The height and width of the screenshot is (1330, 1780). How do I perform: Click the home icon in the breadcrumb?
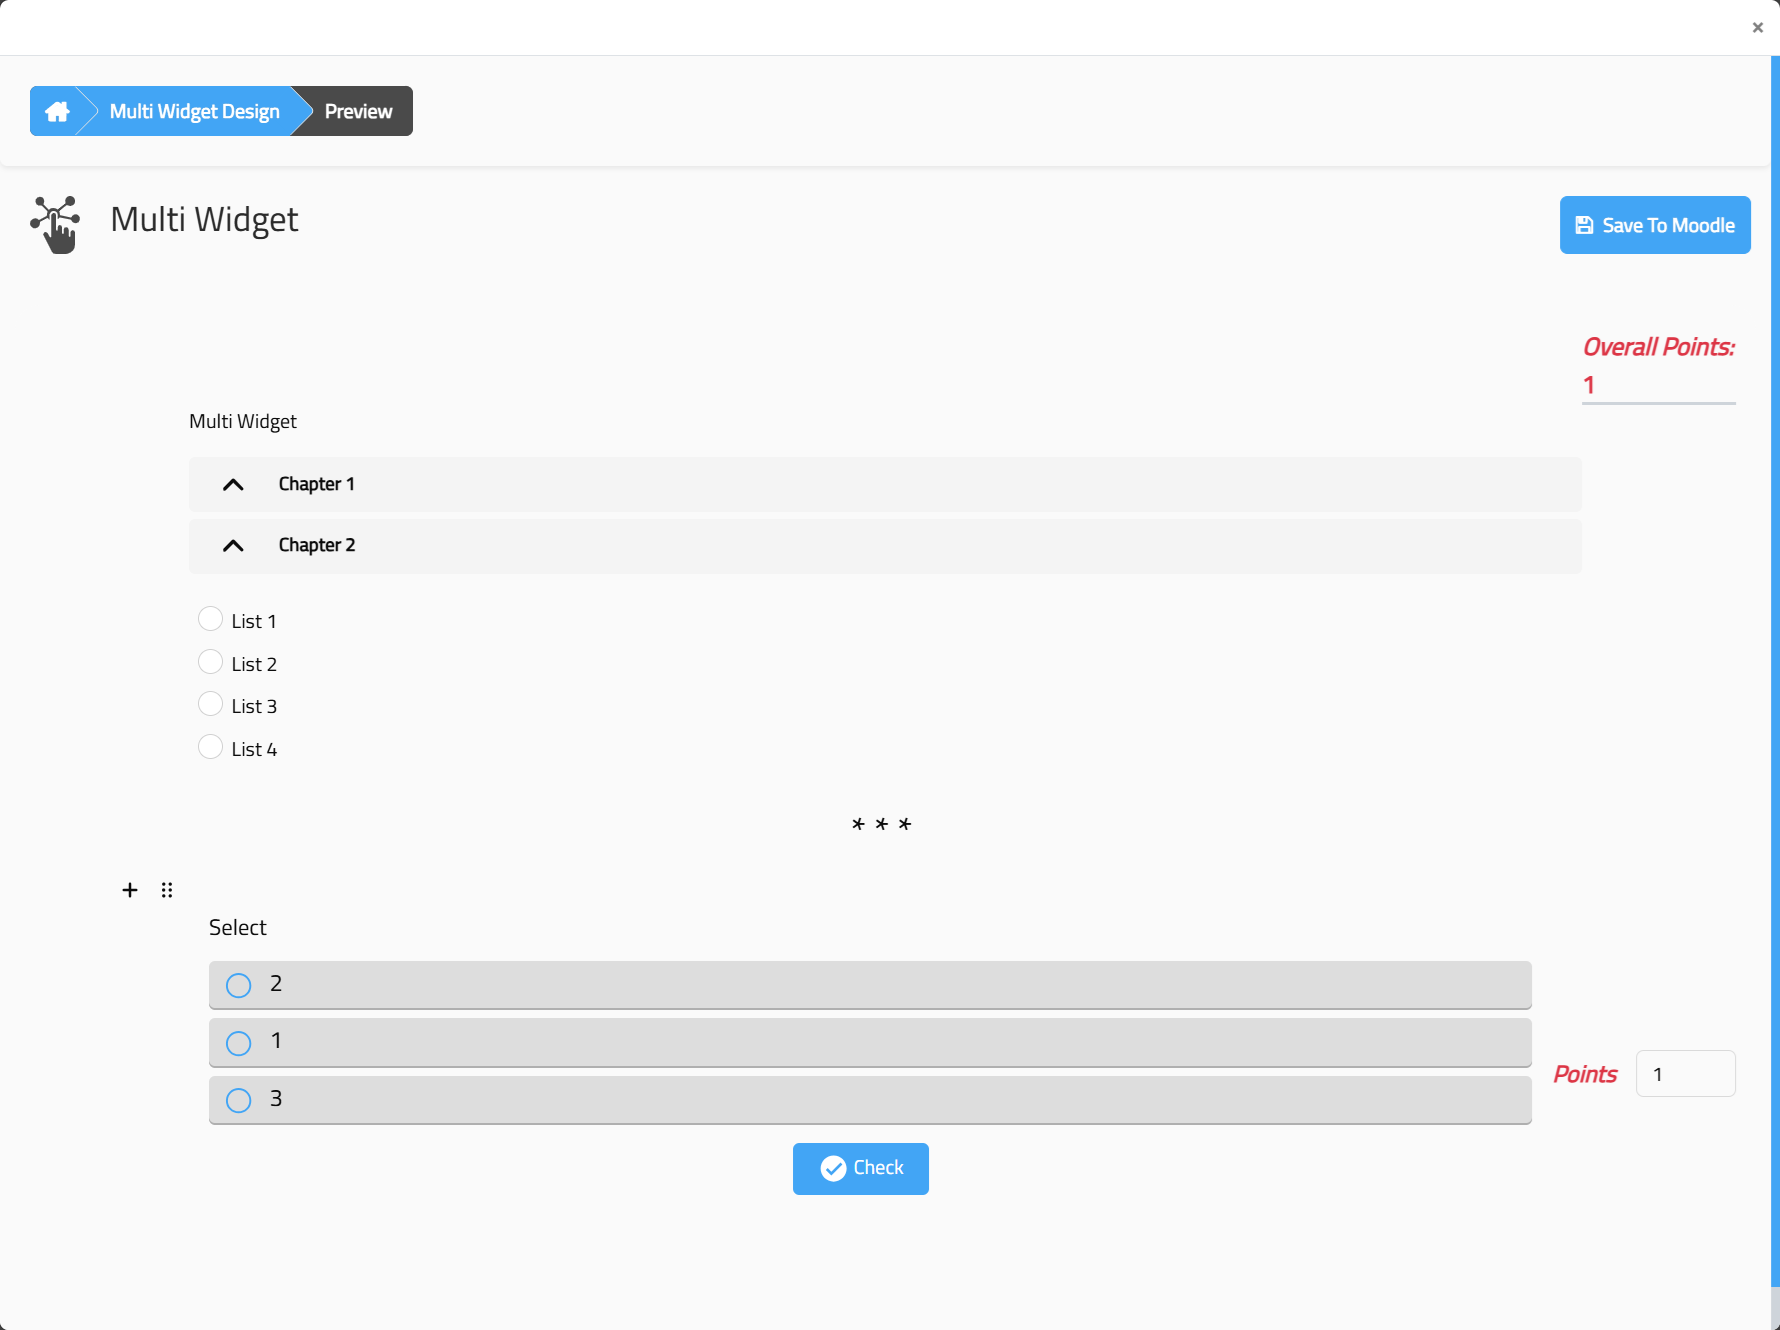(57, 111)
